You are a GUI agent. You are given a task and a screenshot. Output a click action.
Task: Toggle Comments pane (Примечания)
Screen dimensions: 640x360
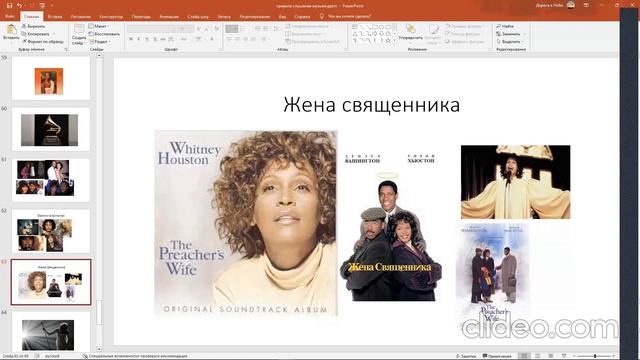[497, 356]
